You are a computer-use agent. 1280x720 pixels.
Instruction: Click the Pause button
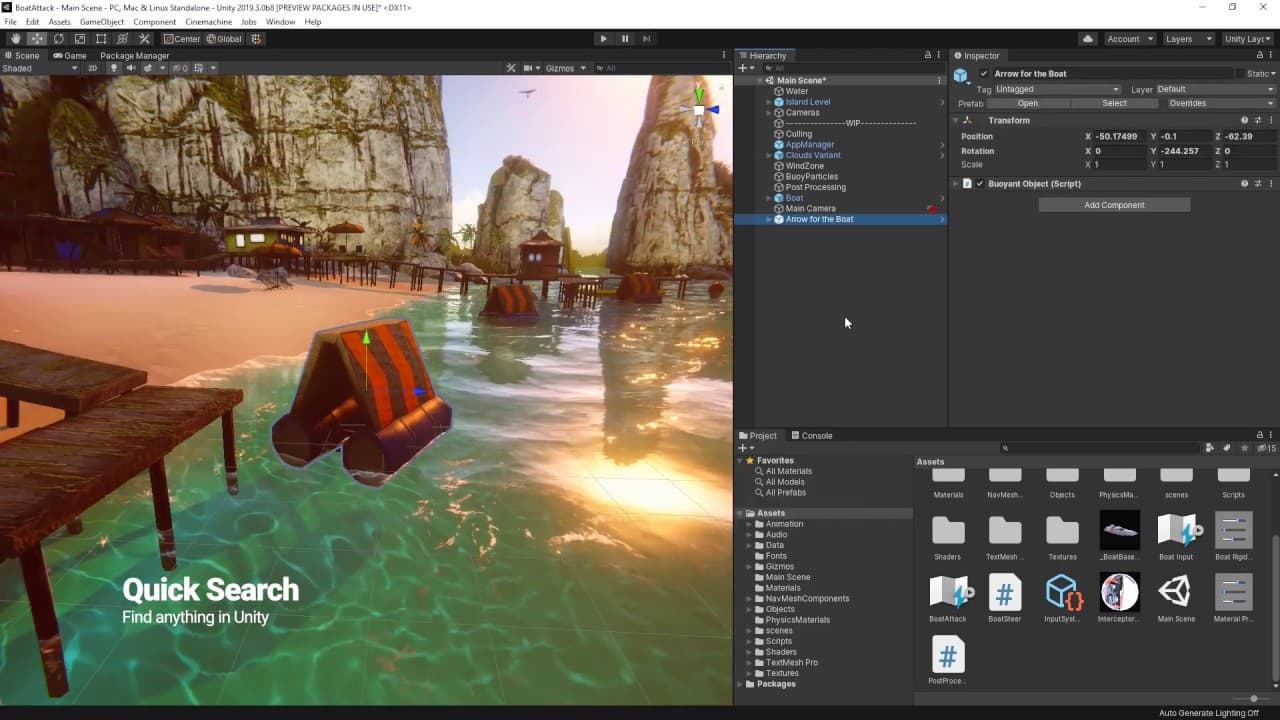[625, 39]
